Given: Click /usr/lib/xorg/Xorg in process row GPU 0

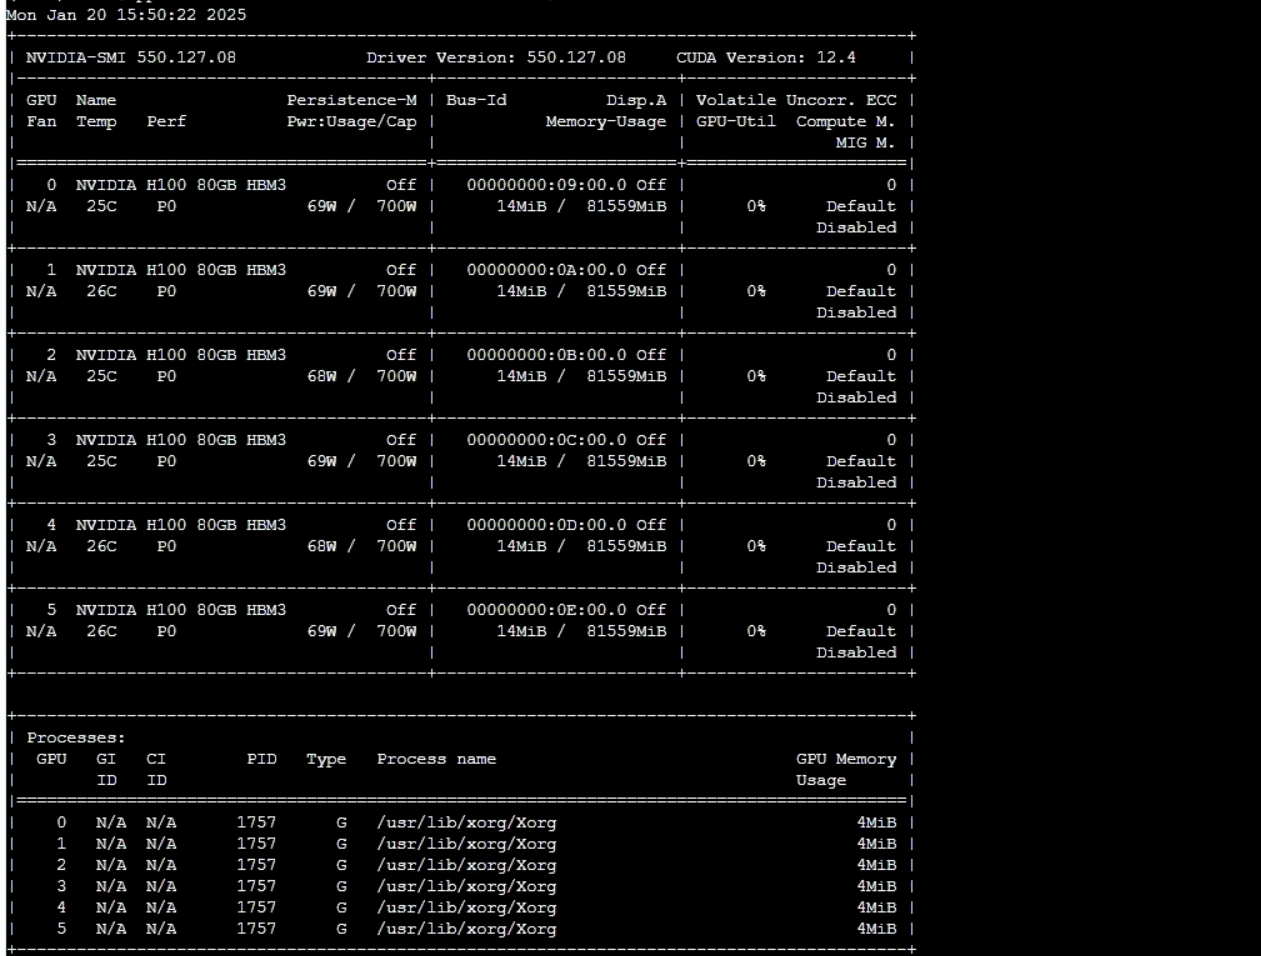Looking at the screenshot, I should (x=466, y=823).
